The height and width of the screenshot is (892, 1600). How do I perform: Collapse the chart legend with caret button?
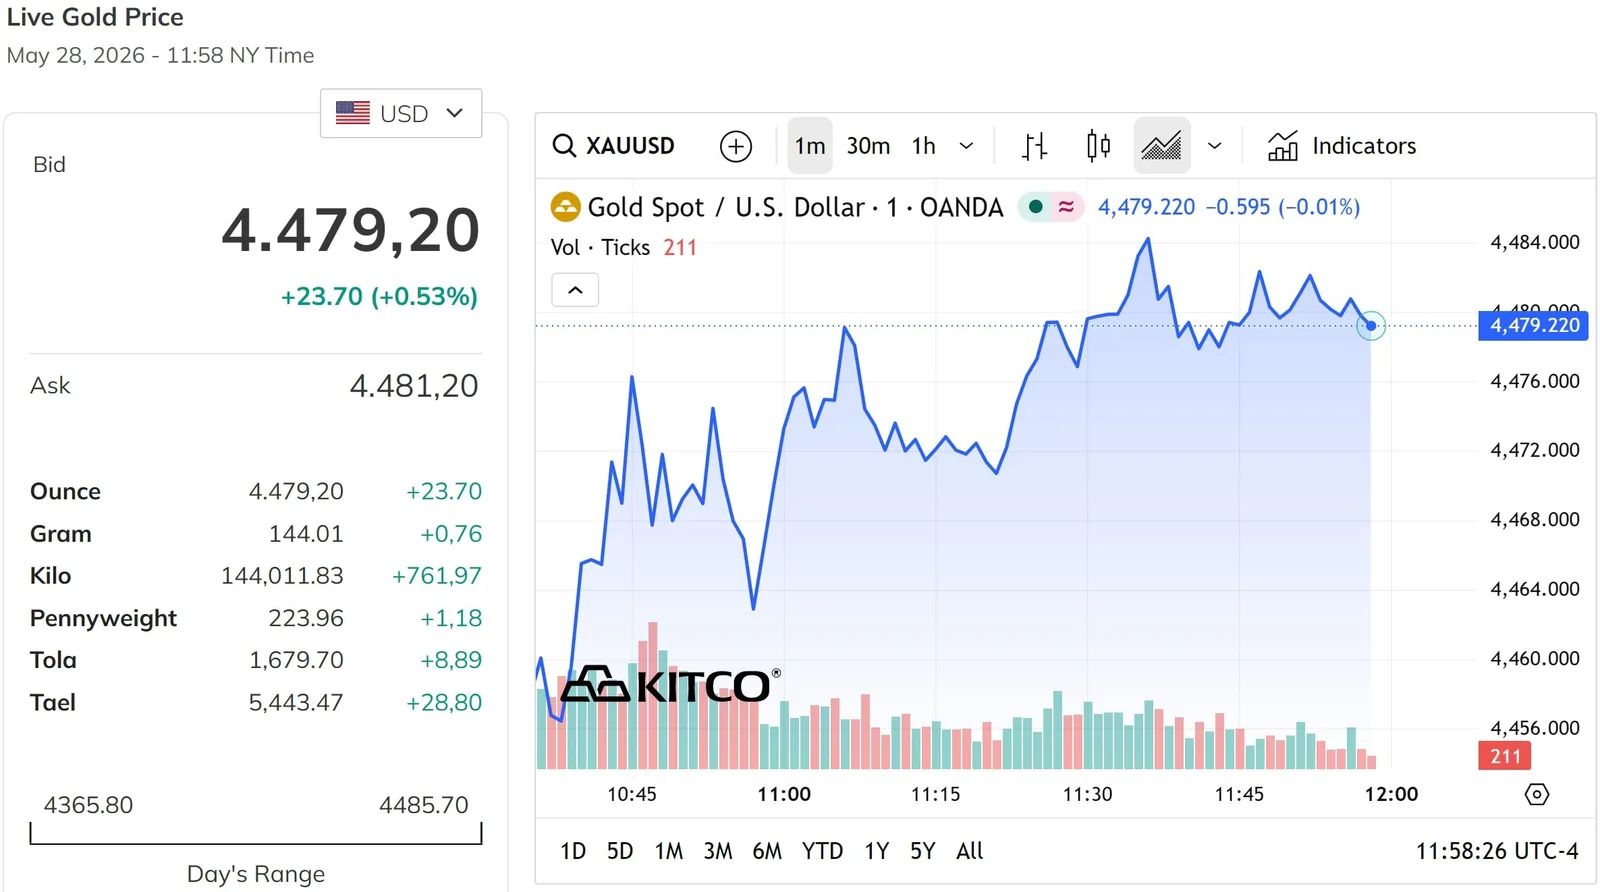click(x=575, y=290)
